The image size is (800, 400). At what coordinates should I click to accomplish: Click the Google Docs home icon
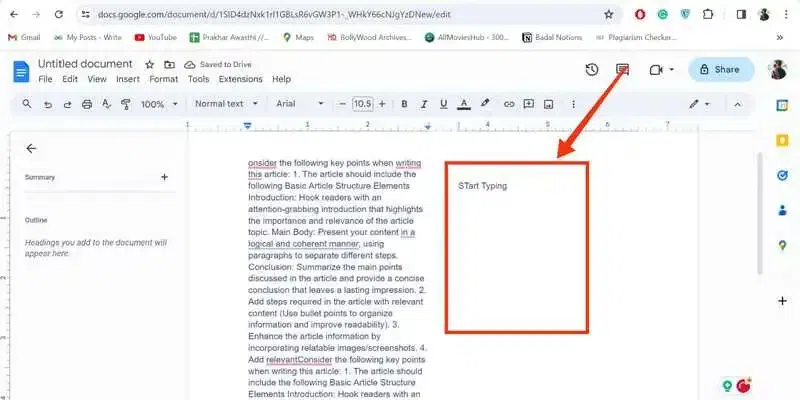click(x=21, y=71)
